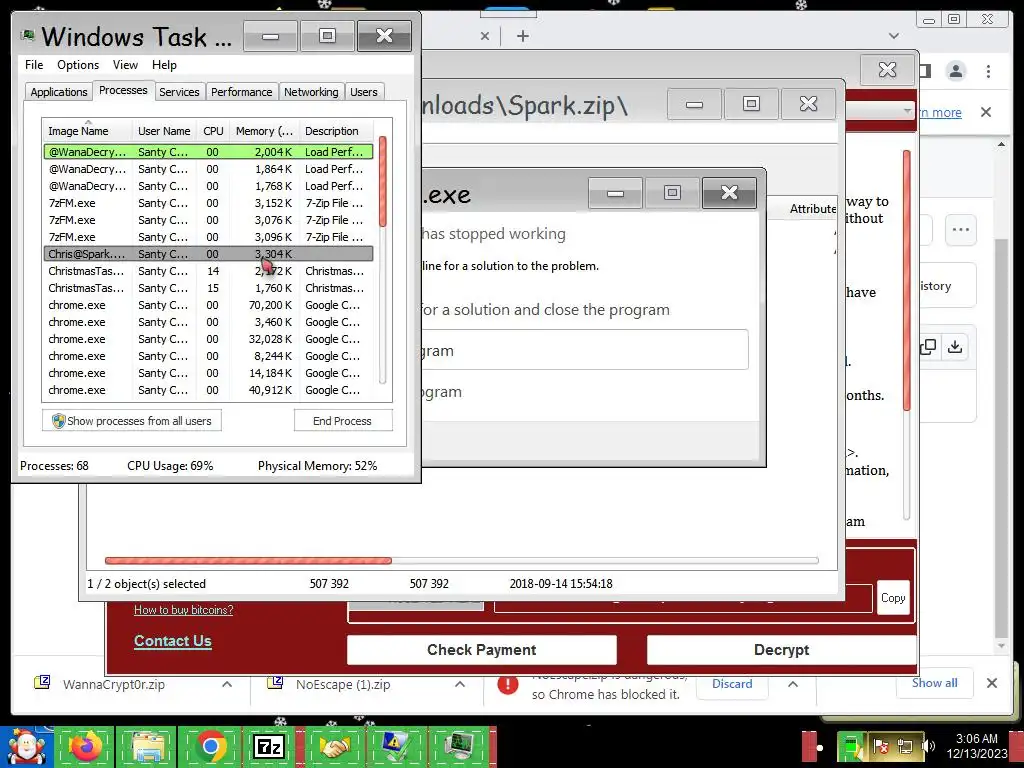Open the Santa Start button

coord(26,747)
